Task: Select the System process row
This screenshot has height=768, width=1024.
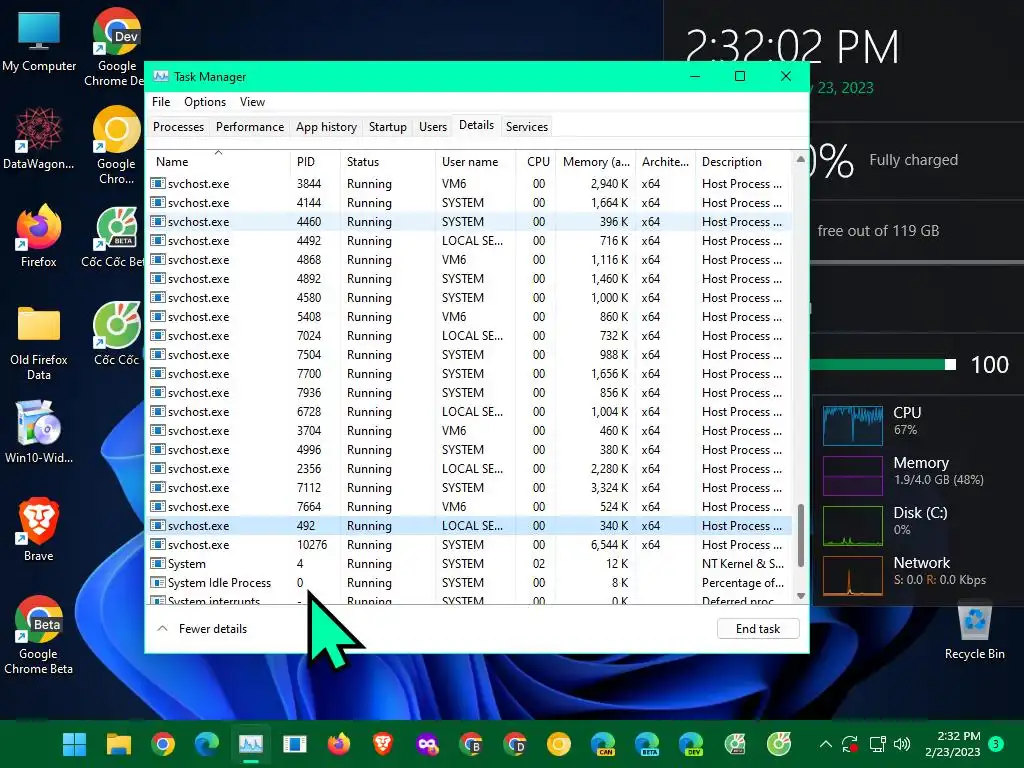Action: (470, 564)
